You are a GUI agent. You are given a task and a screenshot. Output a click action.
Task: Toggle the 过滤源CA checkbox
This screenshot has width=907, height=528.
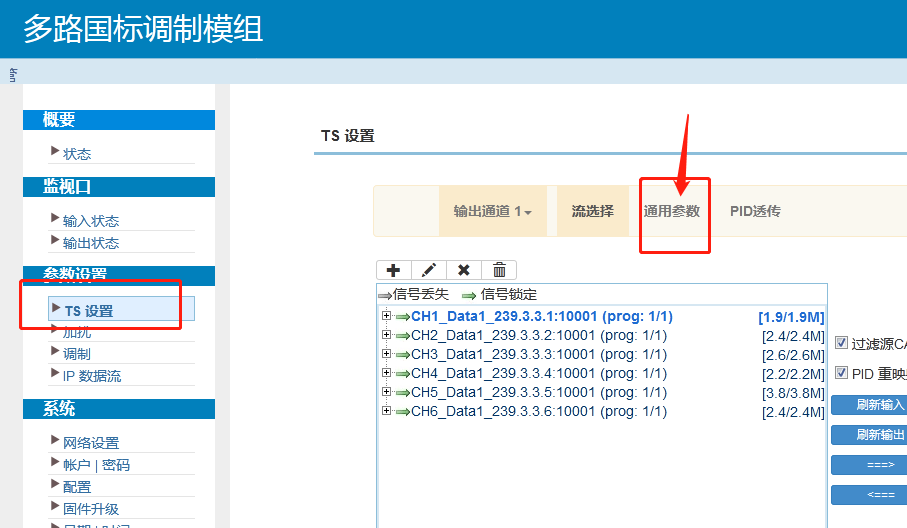(841, 343)
